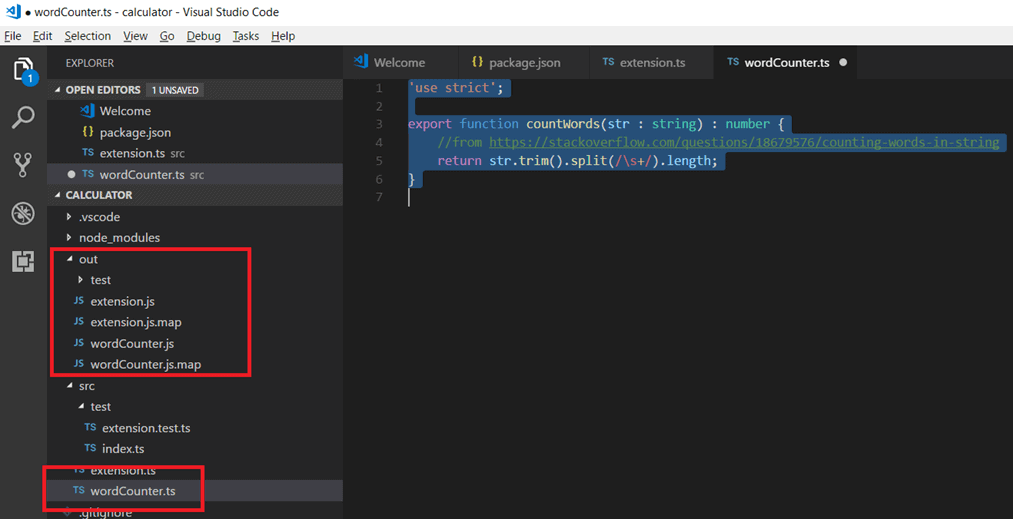
Task: Click the stackoverflow URL in the comment
Action: pos(744,142)
